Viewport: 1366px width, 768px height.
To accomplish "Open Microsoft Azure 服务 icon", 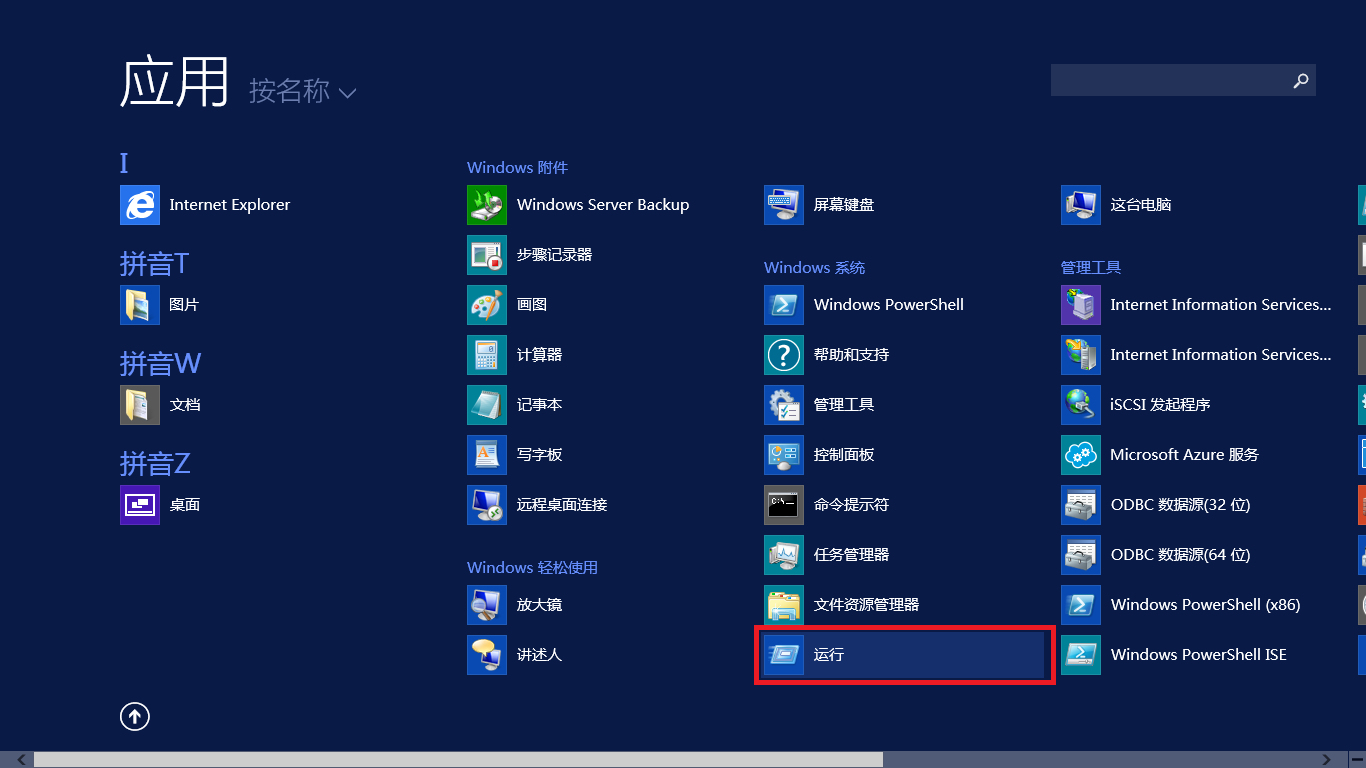I will click(1081, 455).
